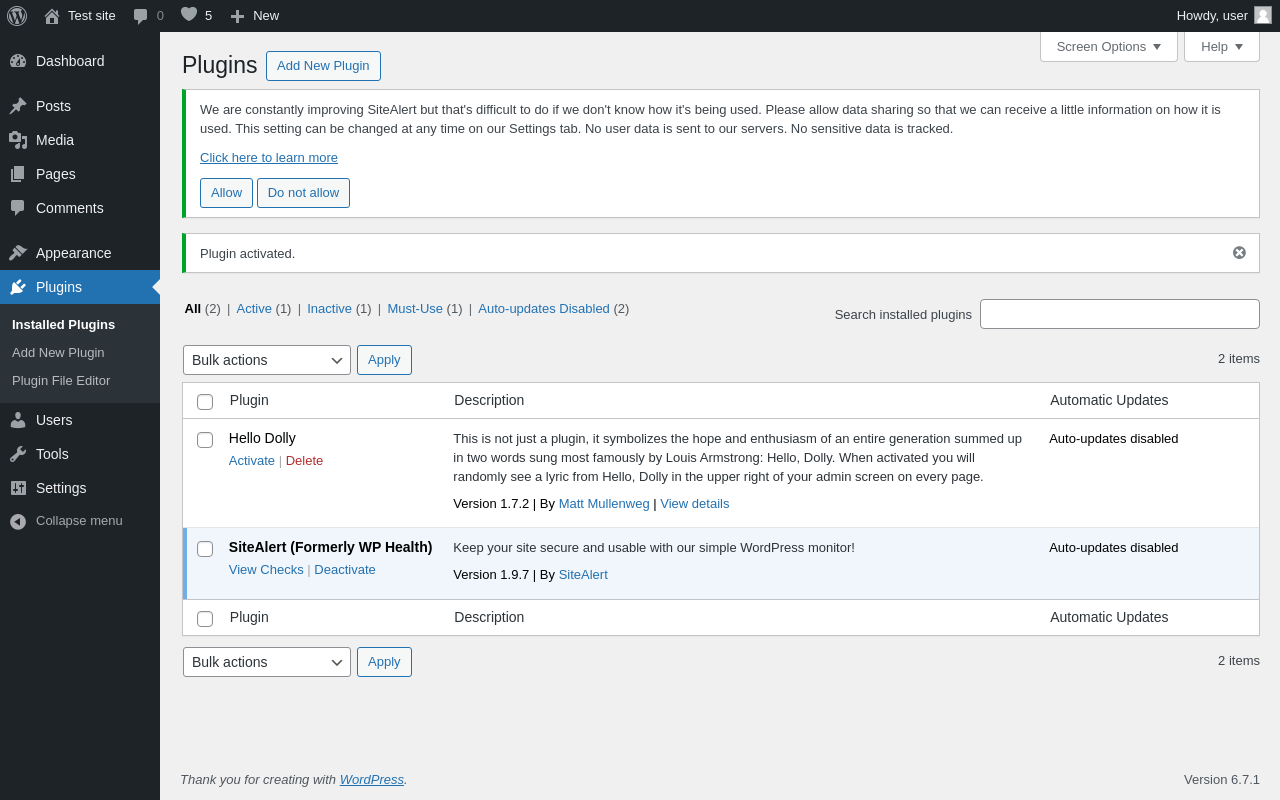The image size is (1280, 800).
Task: Open Click here to learn more link
Action: pyautogui.click(x=269, y=157)
